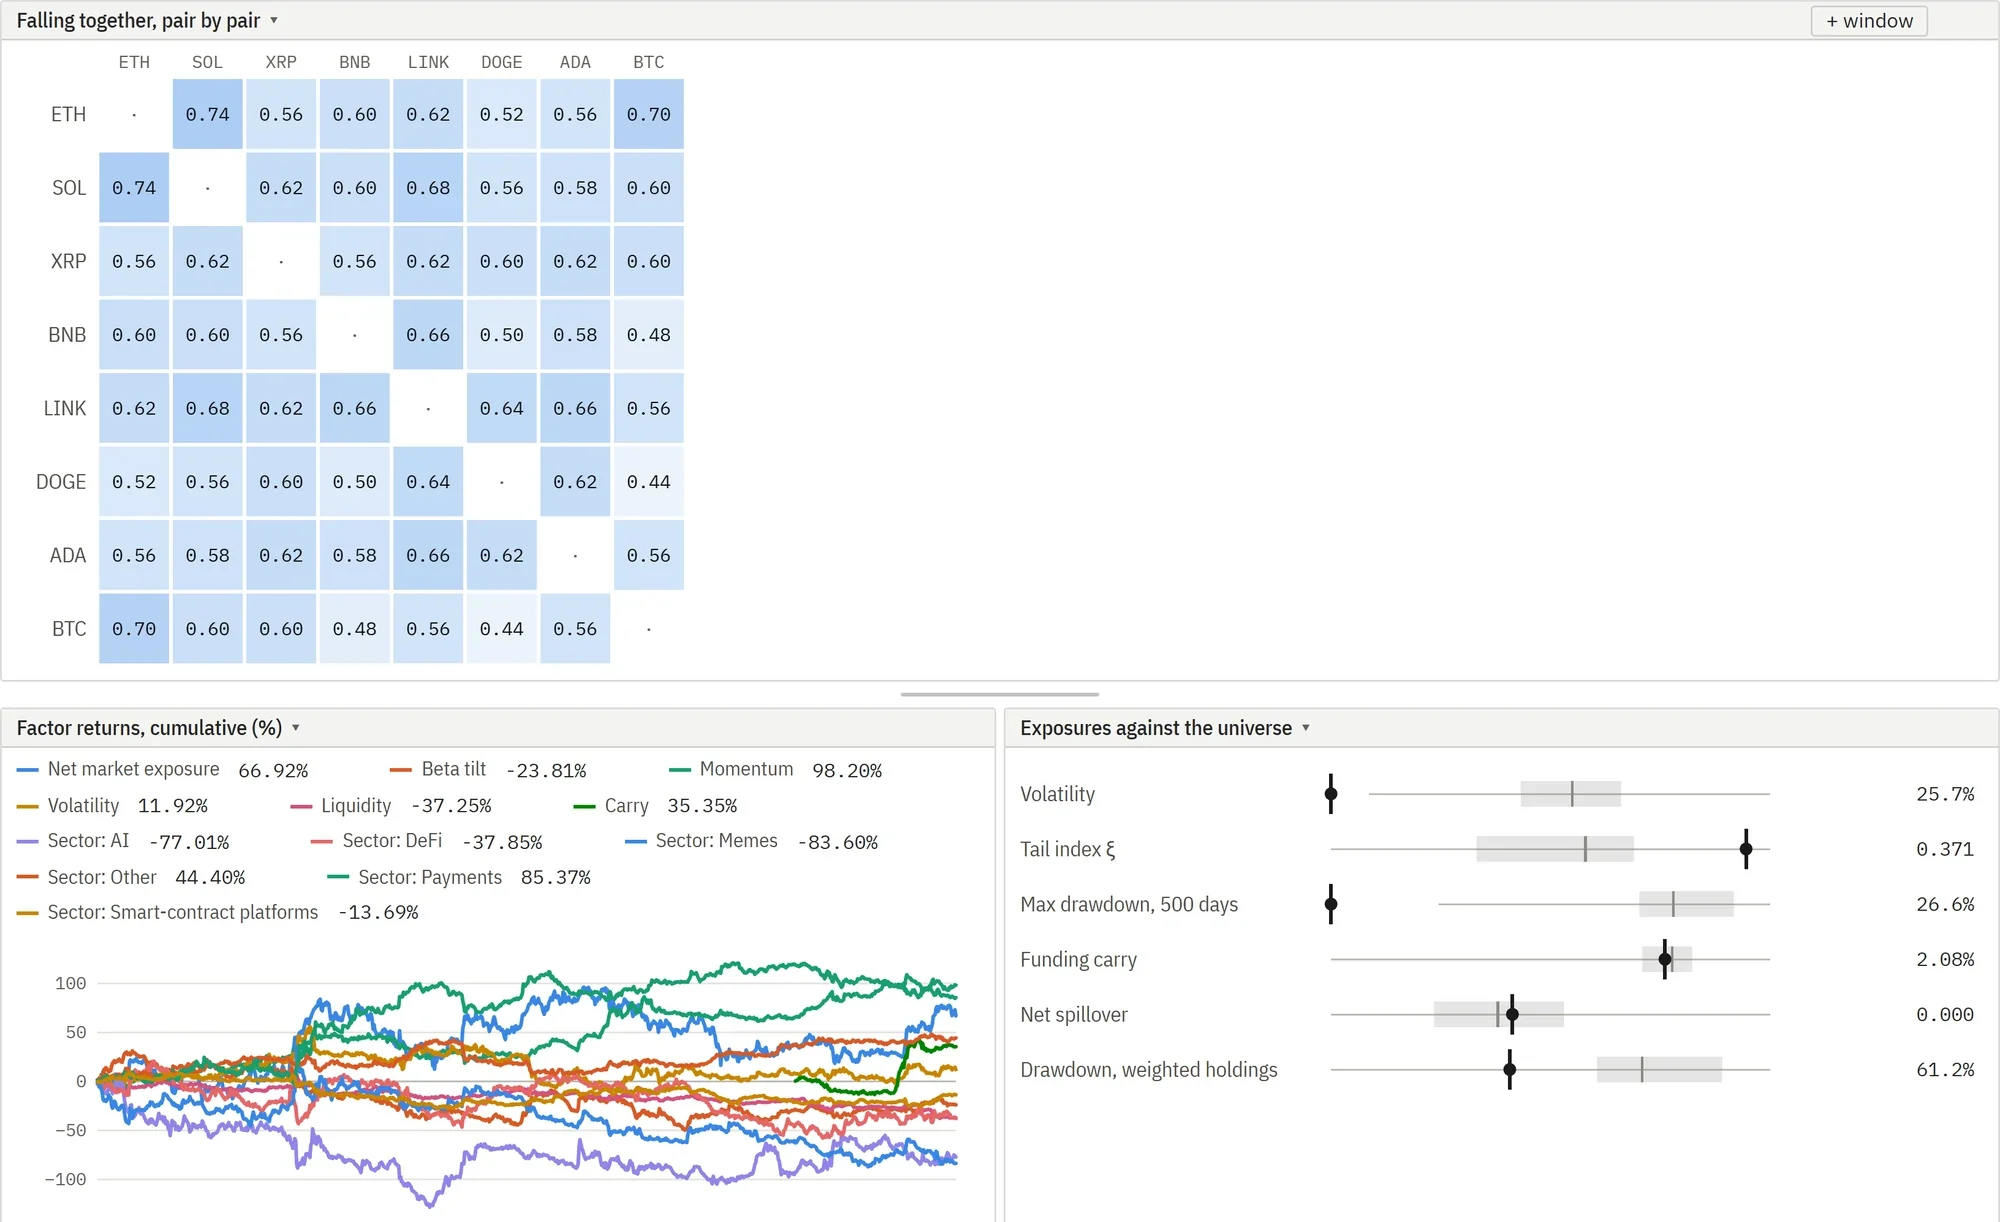This screenshot has height=1222, width=2000.
Task: Select the ETH row, BTC column cell 0.70
Action: pyautogui.click(x=649, y=114)
